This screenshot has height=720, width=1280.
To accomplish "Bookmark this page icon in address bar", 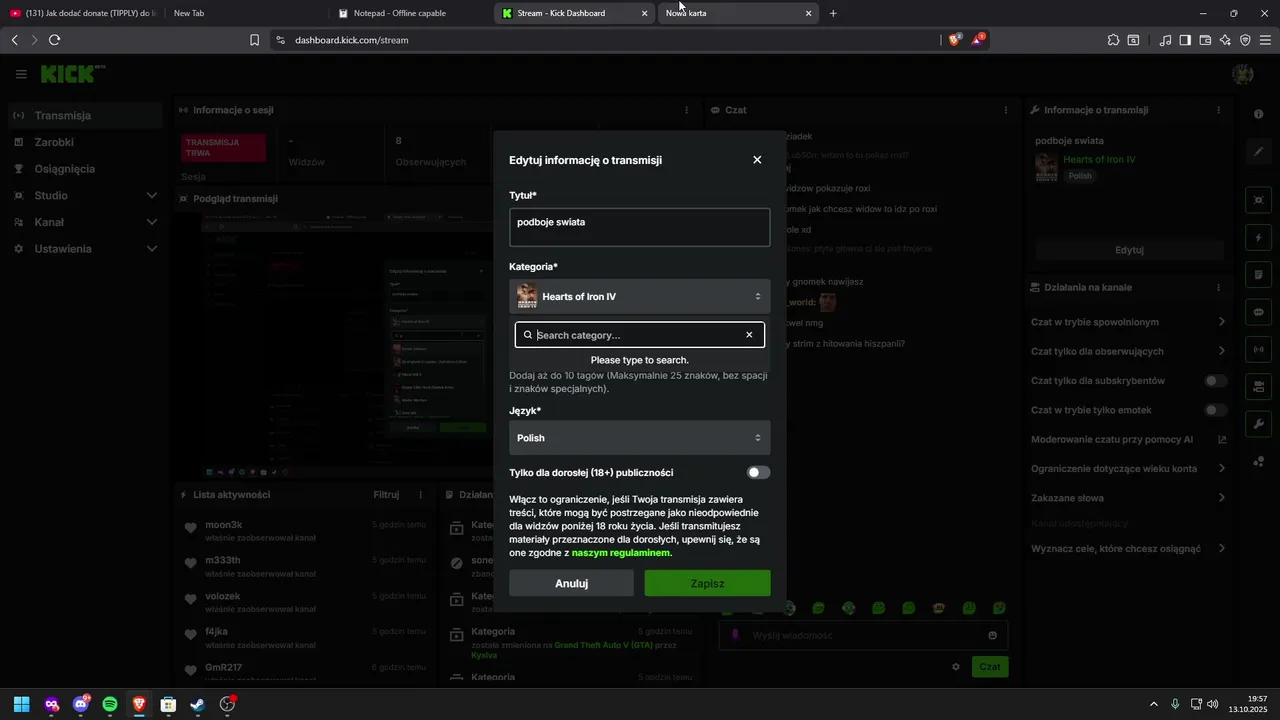I will [254, 40].
